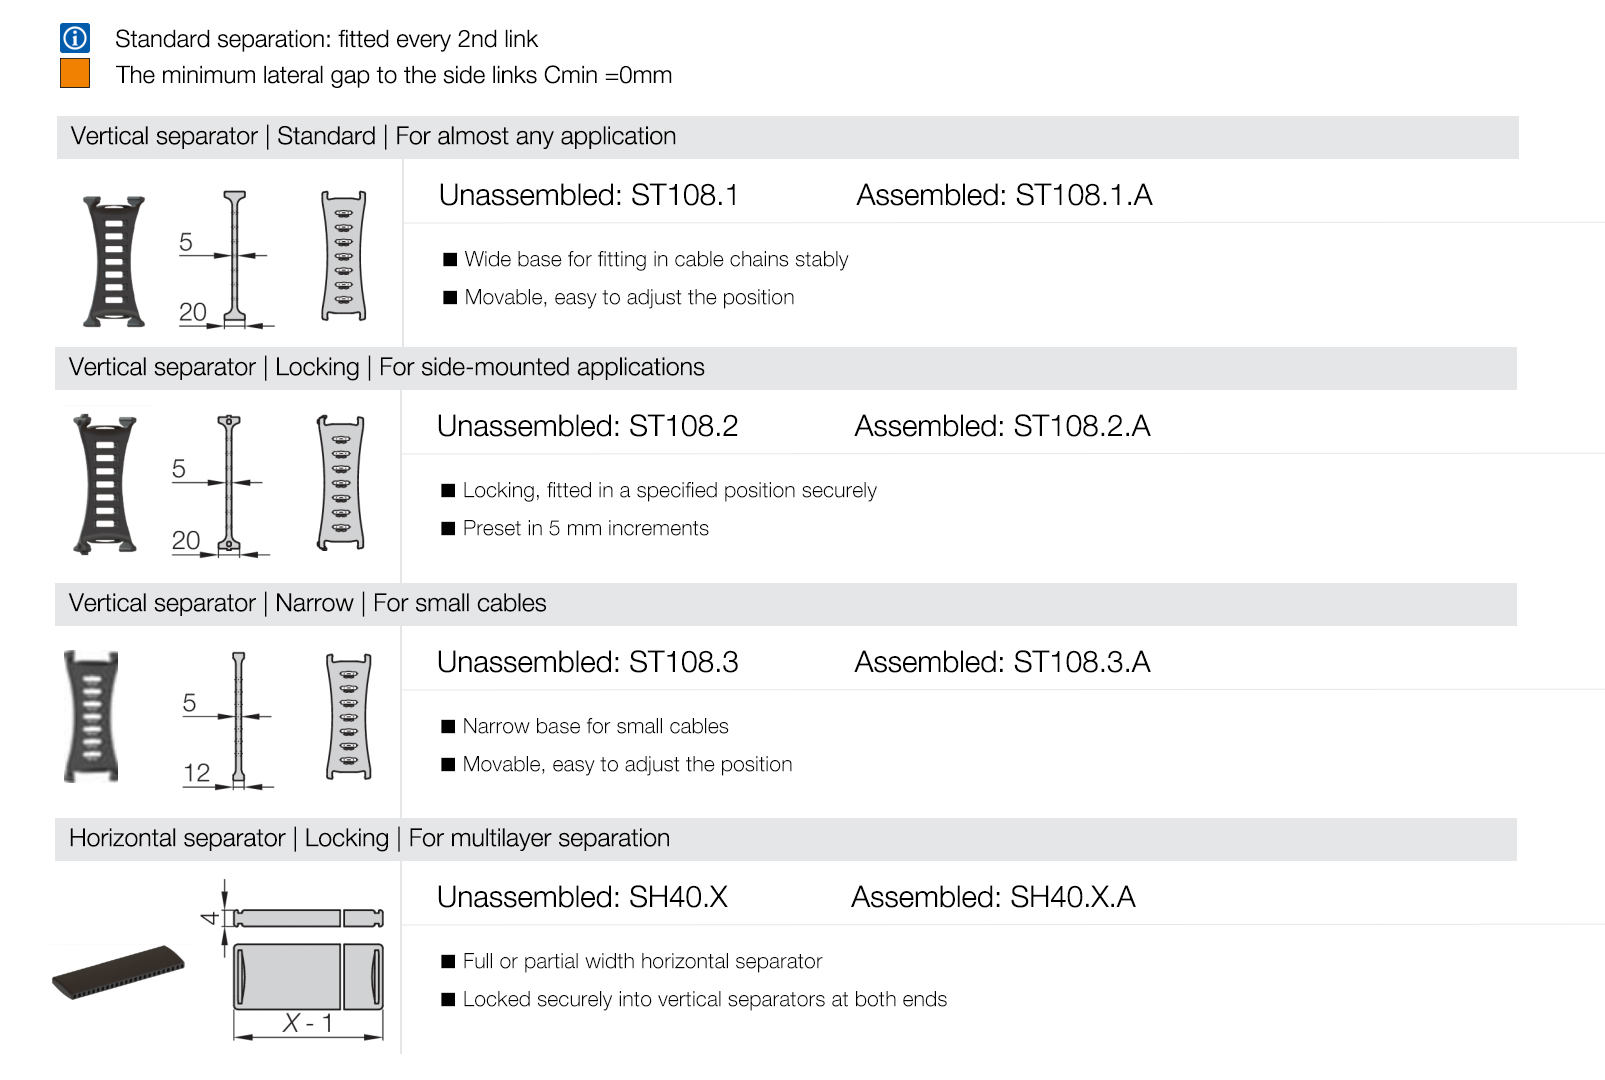Select the "Vertical separator | Narrow" section header
The height and width of the screenshot is (1080, 1605).
(308, 604)
